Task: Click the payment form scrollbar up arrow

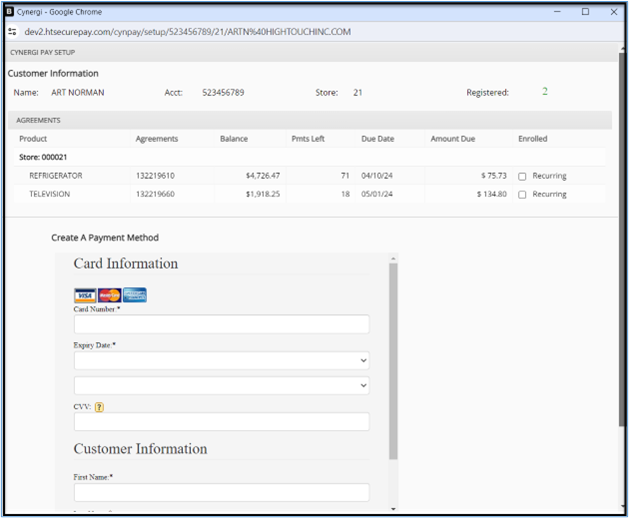Action: click(393, 259)
